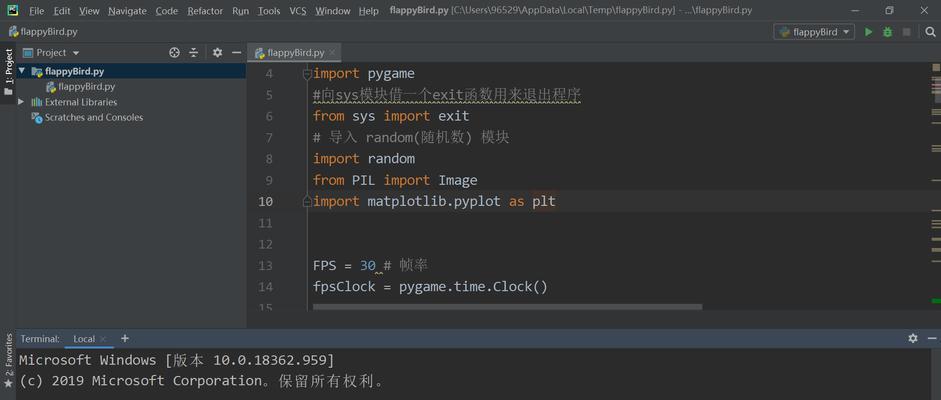The image size is (941, 400).
Task: Click 'from PIL import Image' line
Action: tap(395, 181)
